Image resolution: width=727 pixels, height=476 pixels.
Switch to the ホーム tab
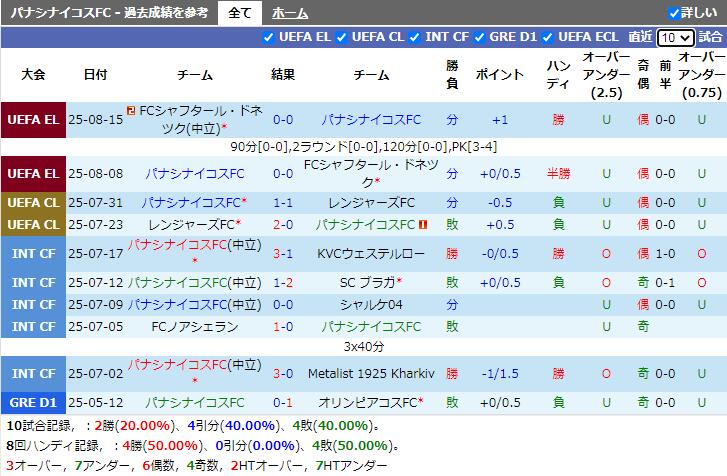coord(290,13)
